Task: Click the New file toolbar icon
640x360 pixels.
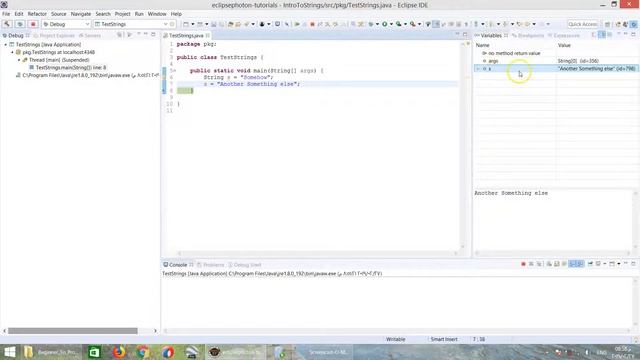Action: (186, 24)
